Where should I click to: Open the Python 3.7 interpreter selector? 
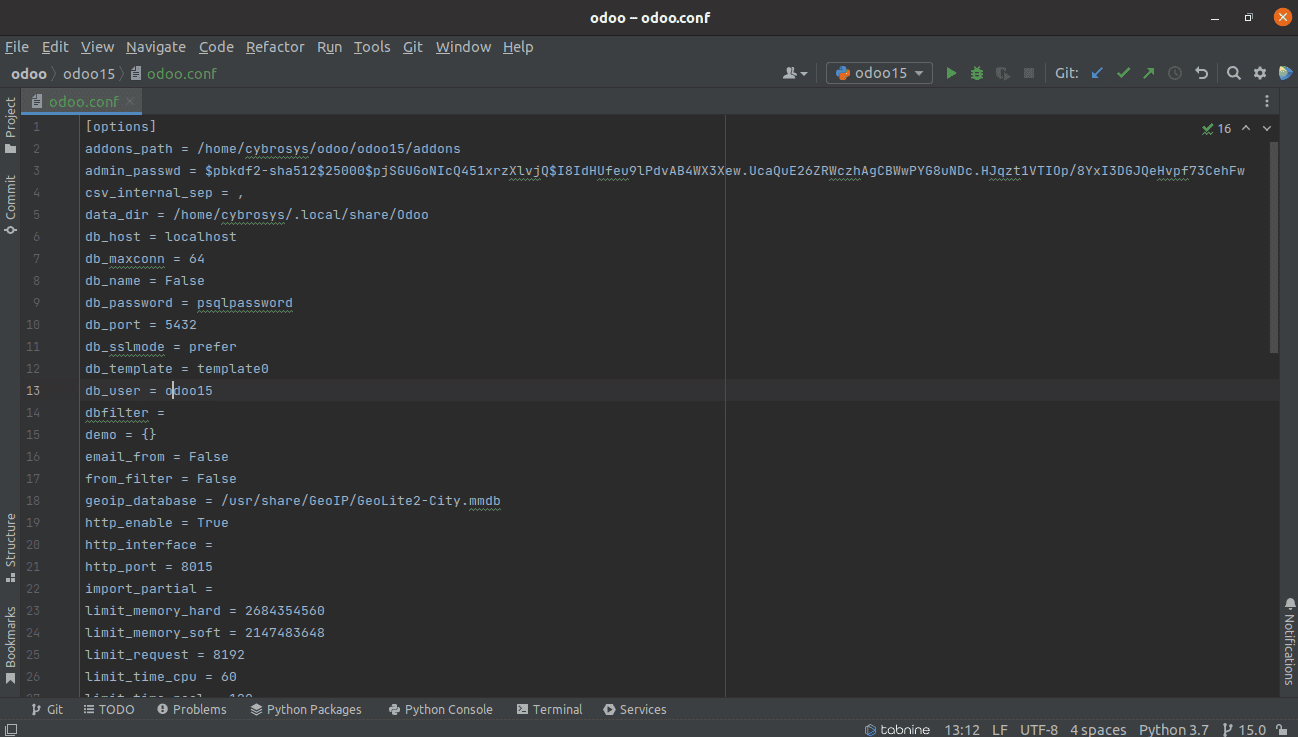pyautogui.click(x=1173, y=729)
